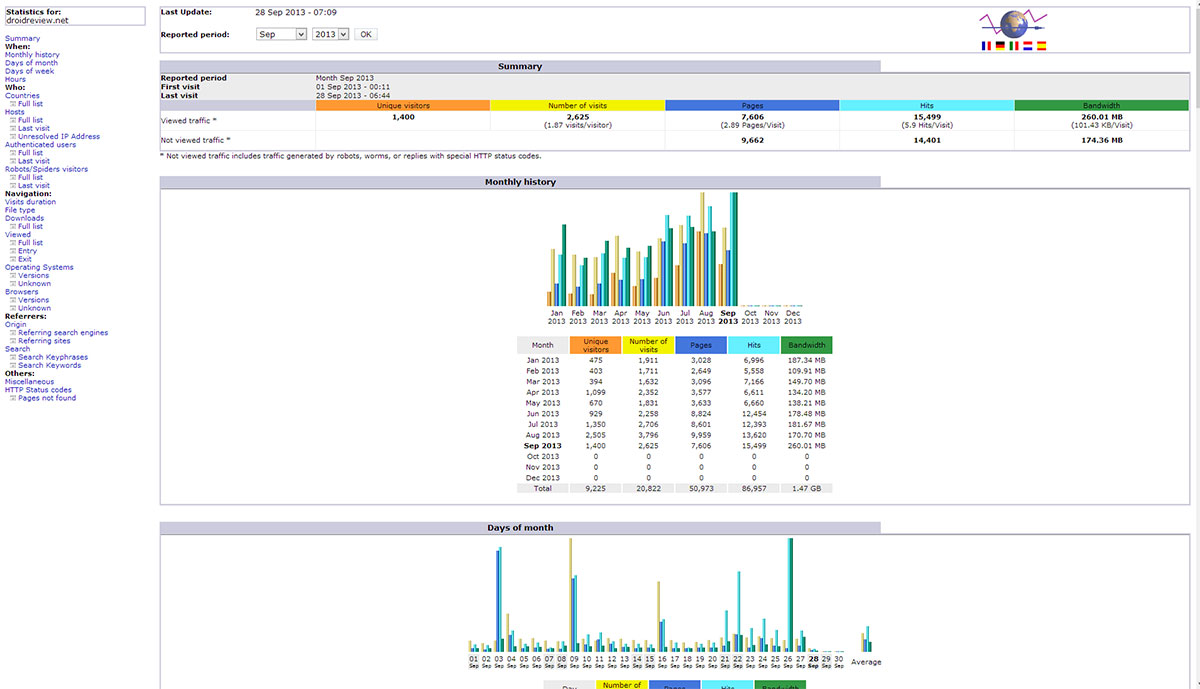This screenshot has width=1200, height=689.
Task: Click the Hits header in monthly table
Action: click(754, 345)
